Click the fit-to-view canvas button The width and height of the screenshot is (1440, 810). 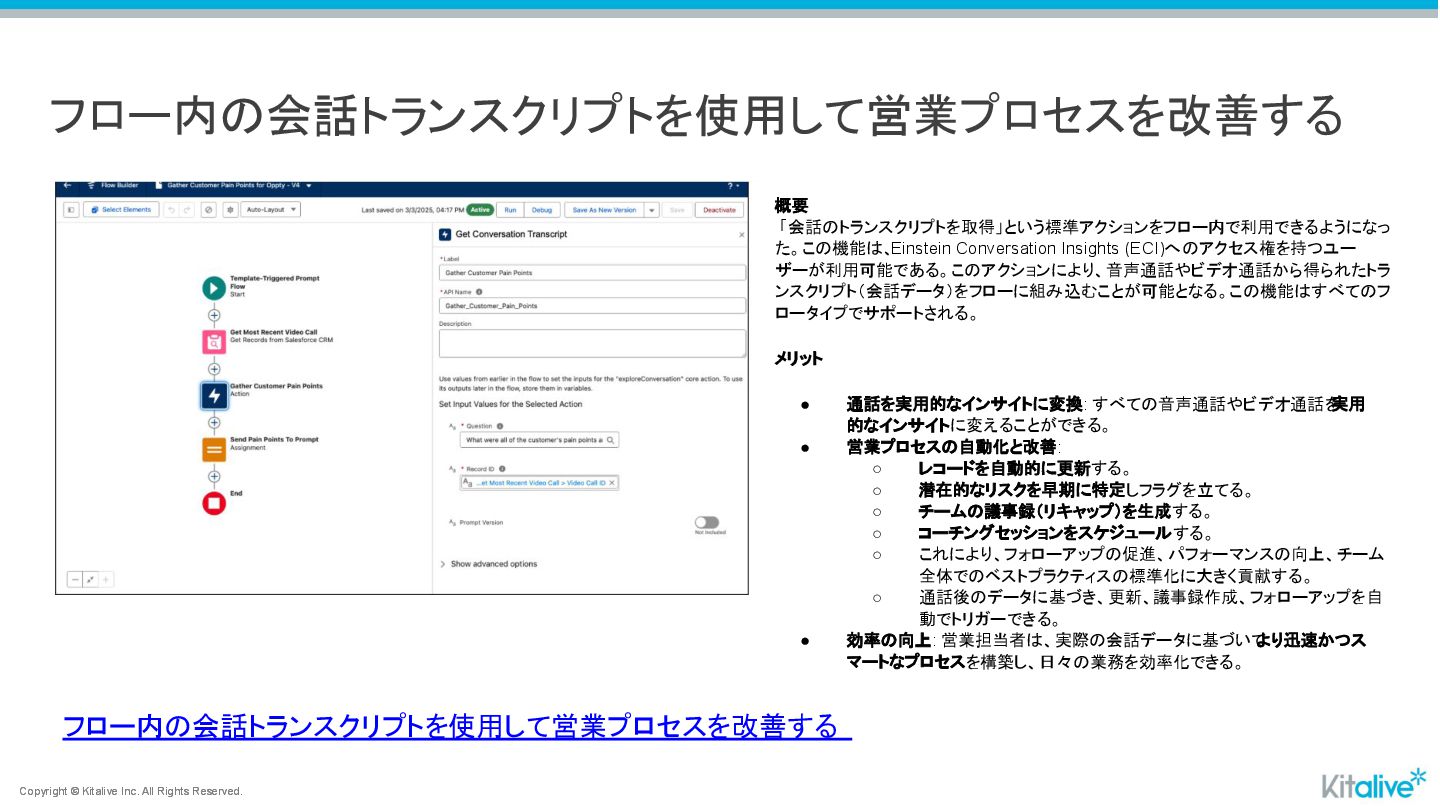pos(90,579)
